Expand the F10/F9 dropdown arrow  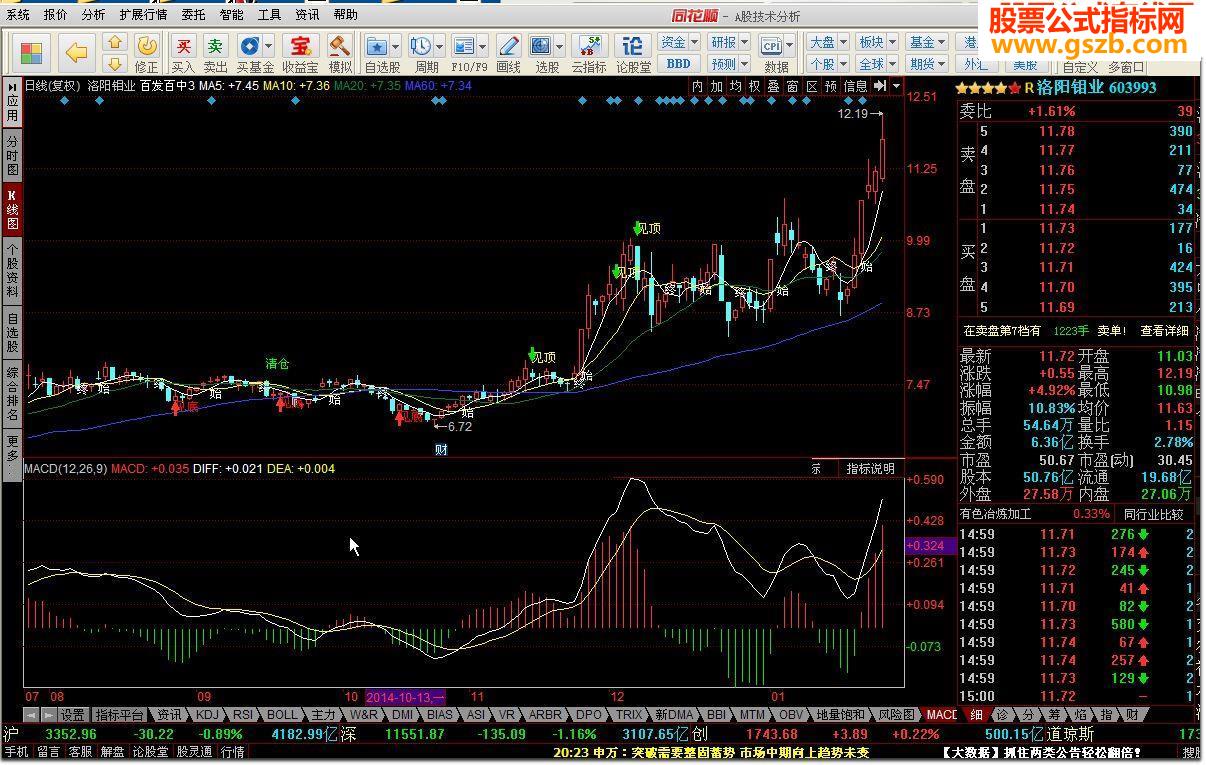point(483,47)
